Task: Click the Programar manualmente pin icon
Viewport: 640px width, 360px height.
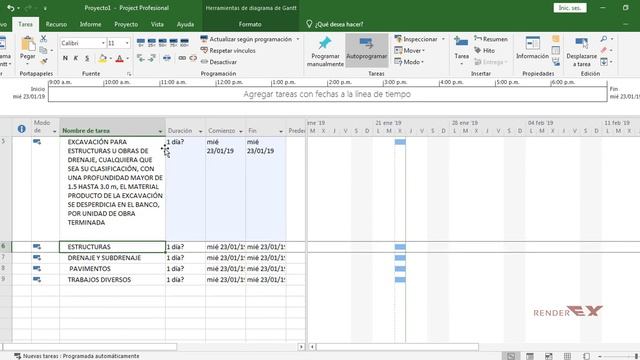Action: point(325,43)
